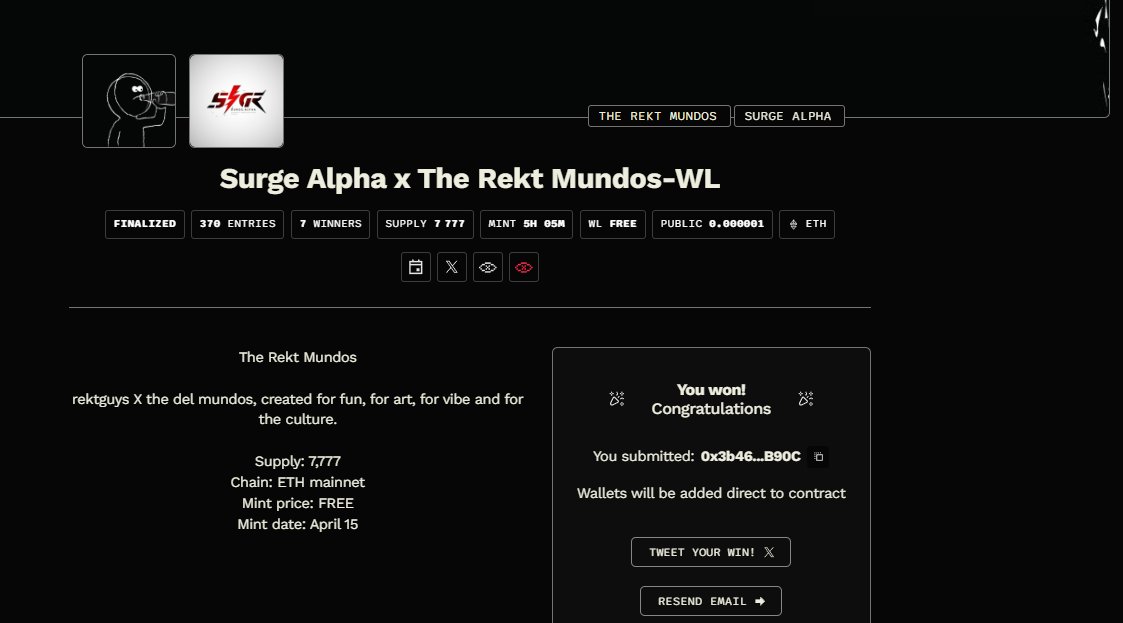Click 'Supply: 7,777' description line

pos(298,461)
